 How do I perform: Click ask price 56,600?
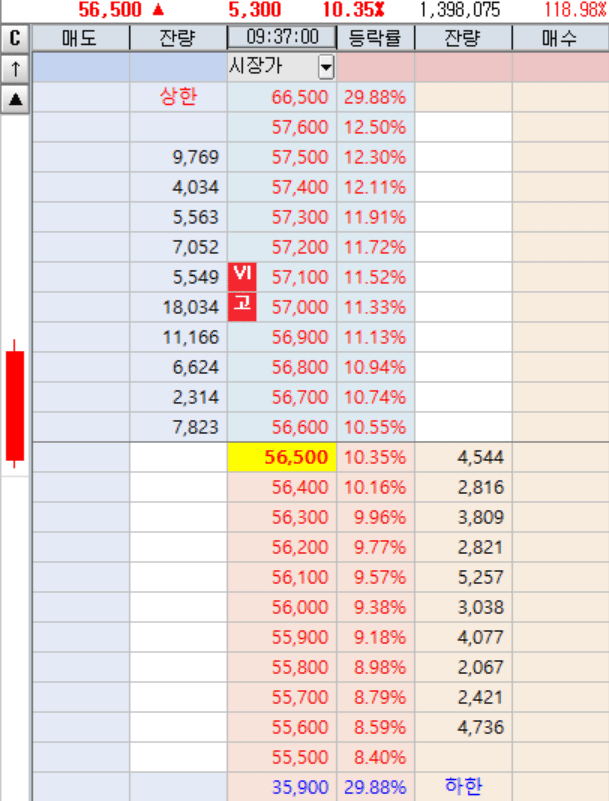pyautogui.click(x=282, y=427)
